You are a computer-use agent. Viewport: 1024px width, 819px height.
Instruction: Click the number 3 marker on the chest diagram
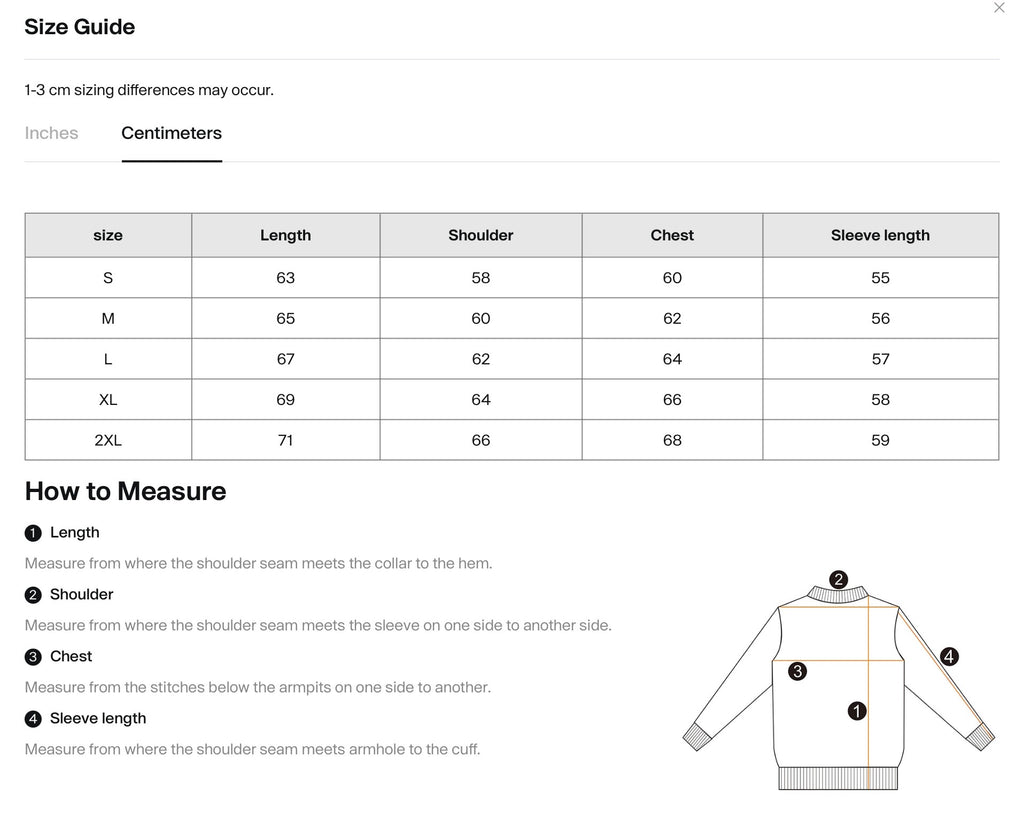(797, 672)
